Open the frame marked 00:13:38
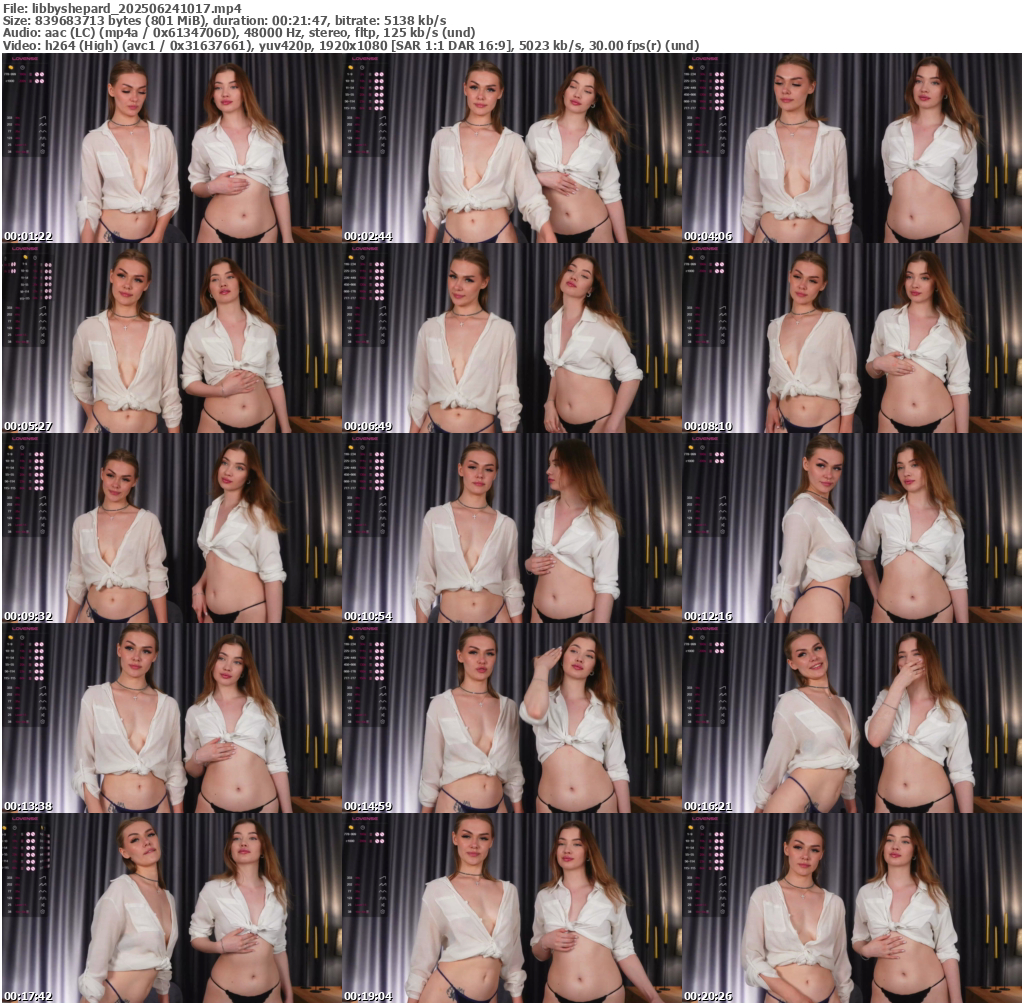The height and width of the screenshot is (1003, 1024). (171, 718)
